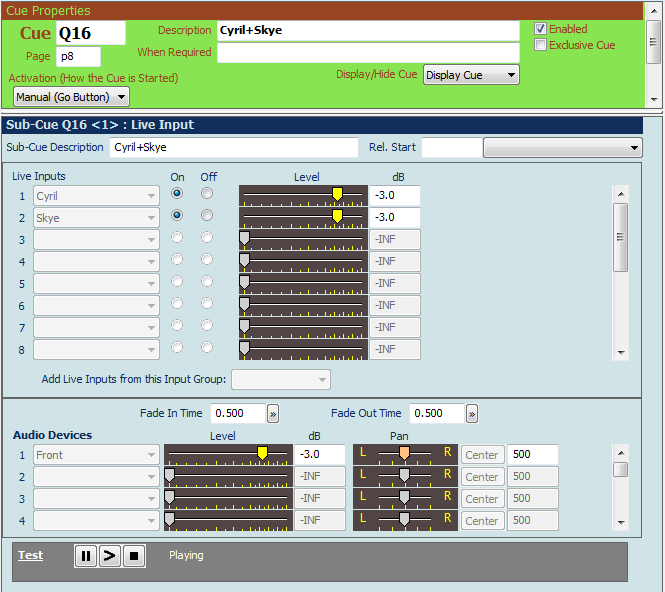This screenshot has height=592, width=665.
Task: Click the Cyril level slider thumb
Action: (337, 194)
